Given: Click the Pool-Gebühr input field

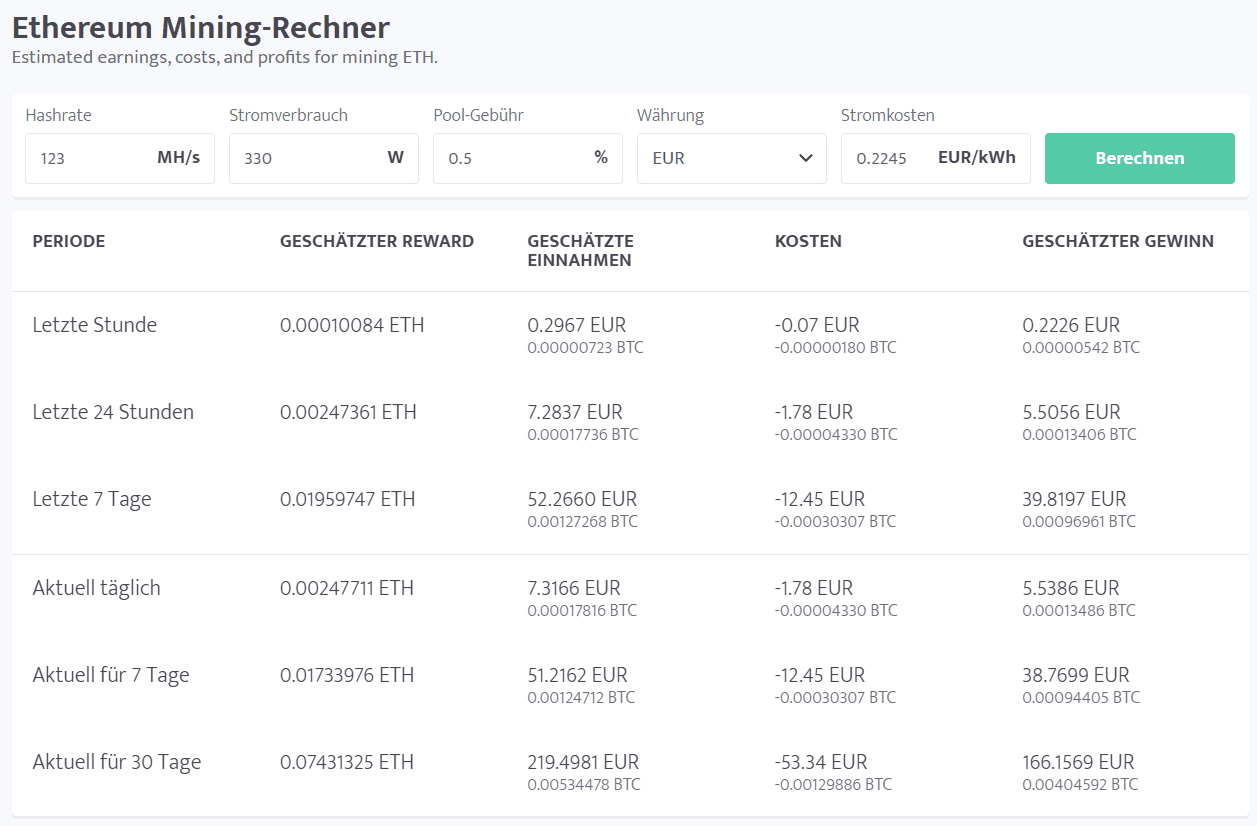Looking at the screenshot, I should point(527,158).
